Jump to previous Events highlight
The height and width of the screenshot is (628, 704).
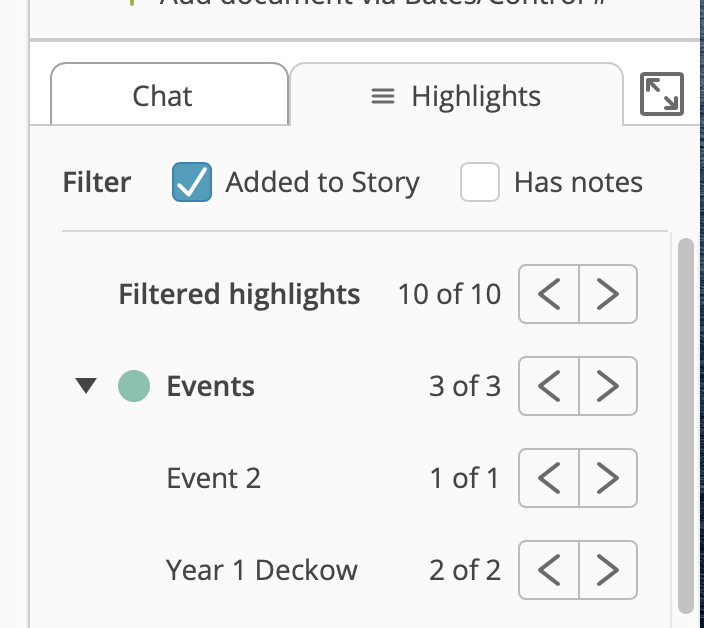pyautogui.click(x=549, y=386)
